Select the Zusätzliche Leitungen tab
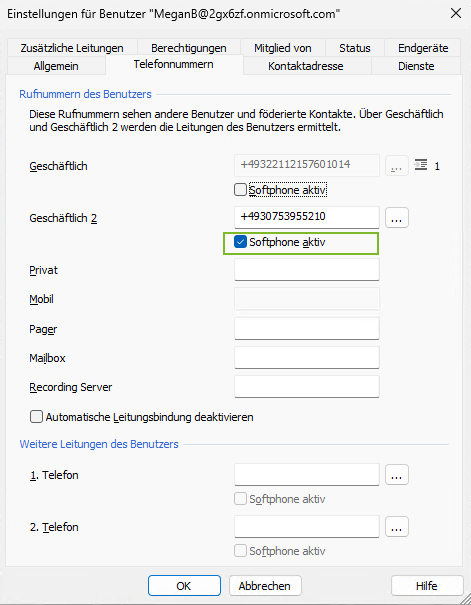 [72, 48]
